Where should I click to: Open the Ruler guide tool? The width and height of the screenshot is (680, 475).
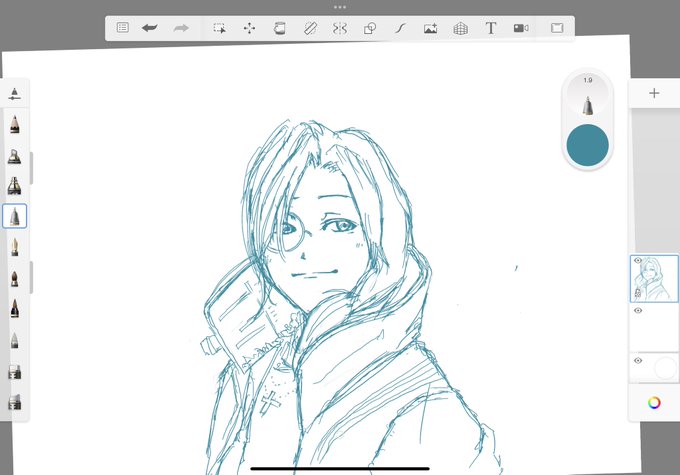click(x=310, y=28)
